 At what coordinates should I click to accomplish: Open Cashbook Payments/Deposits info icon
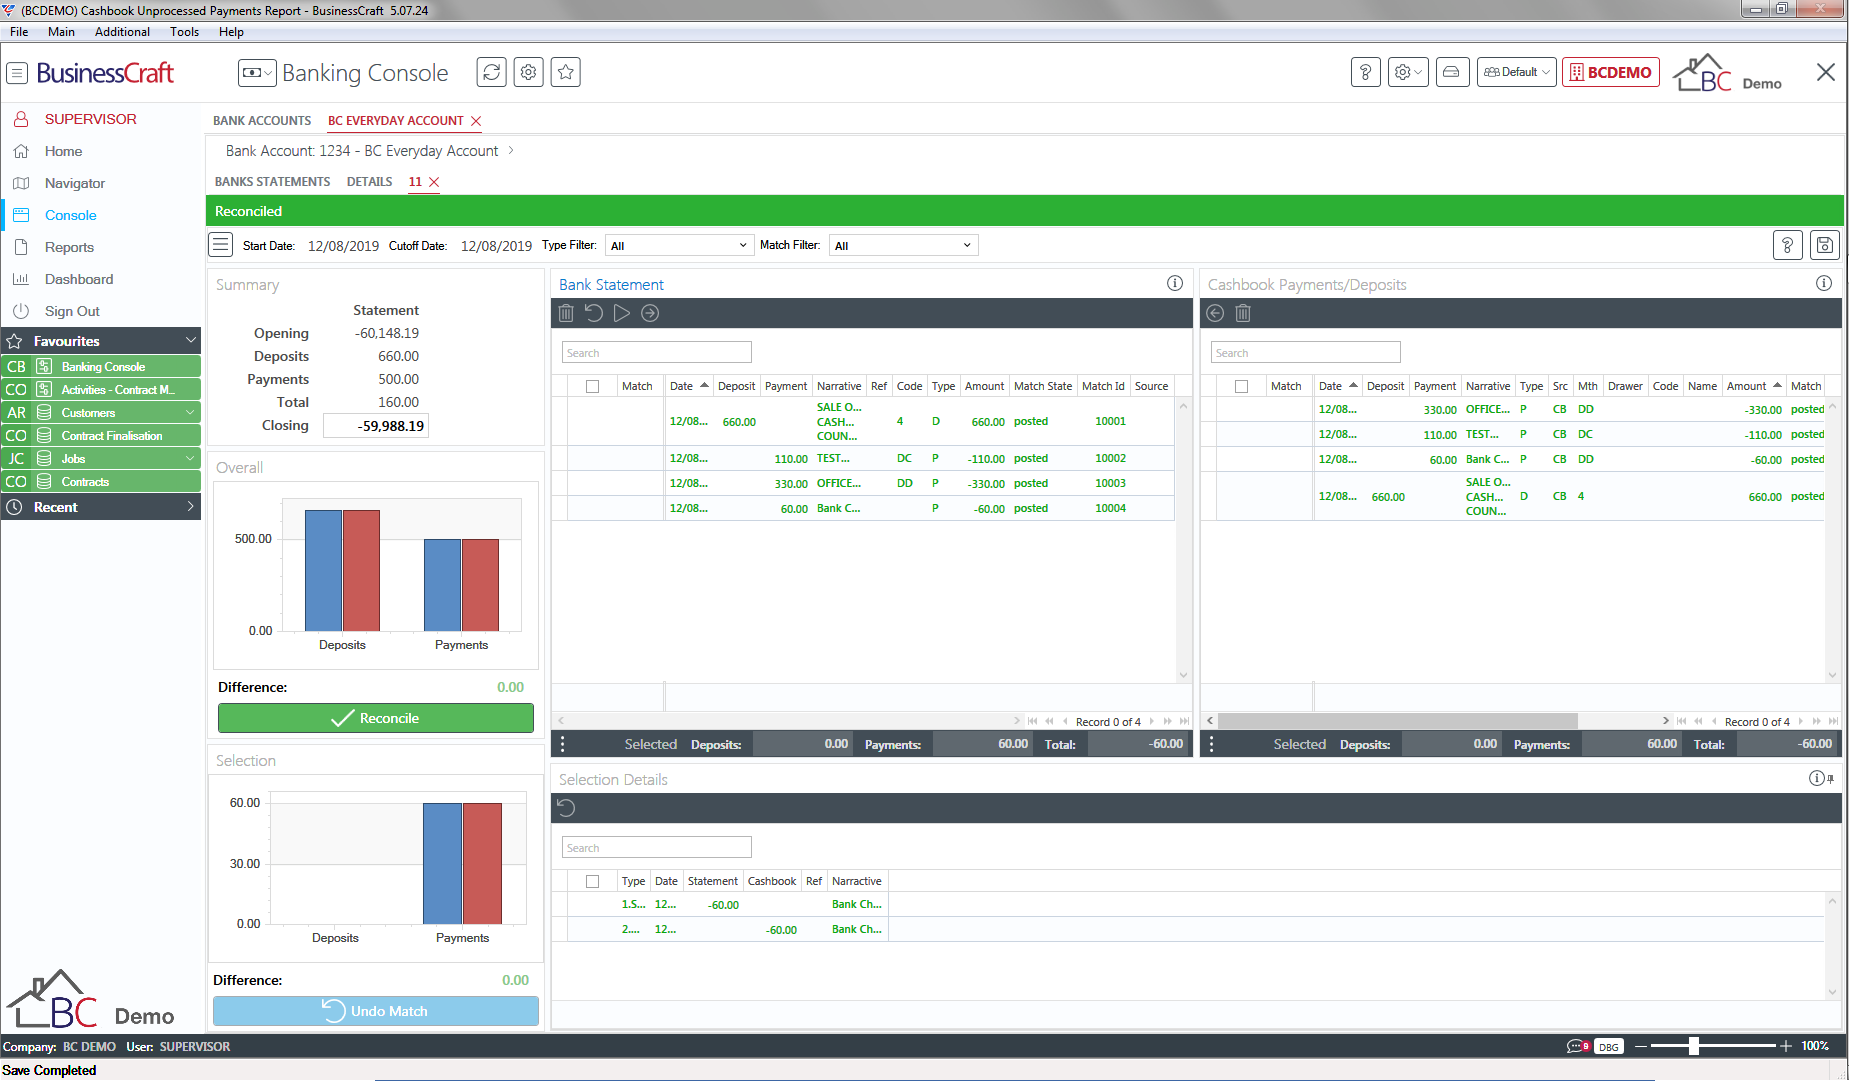(1824, 283)
